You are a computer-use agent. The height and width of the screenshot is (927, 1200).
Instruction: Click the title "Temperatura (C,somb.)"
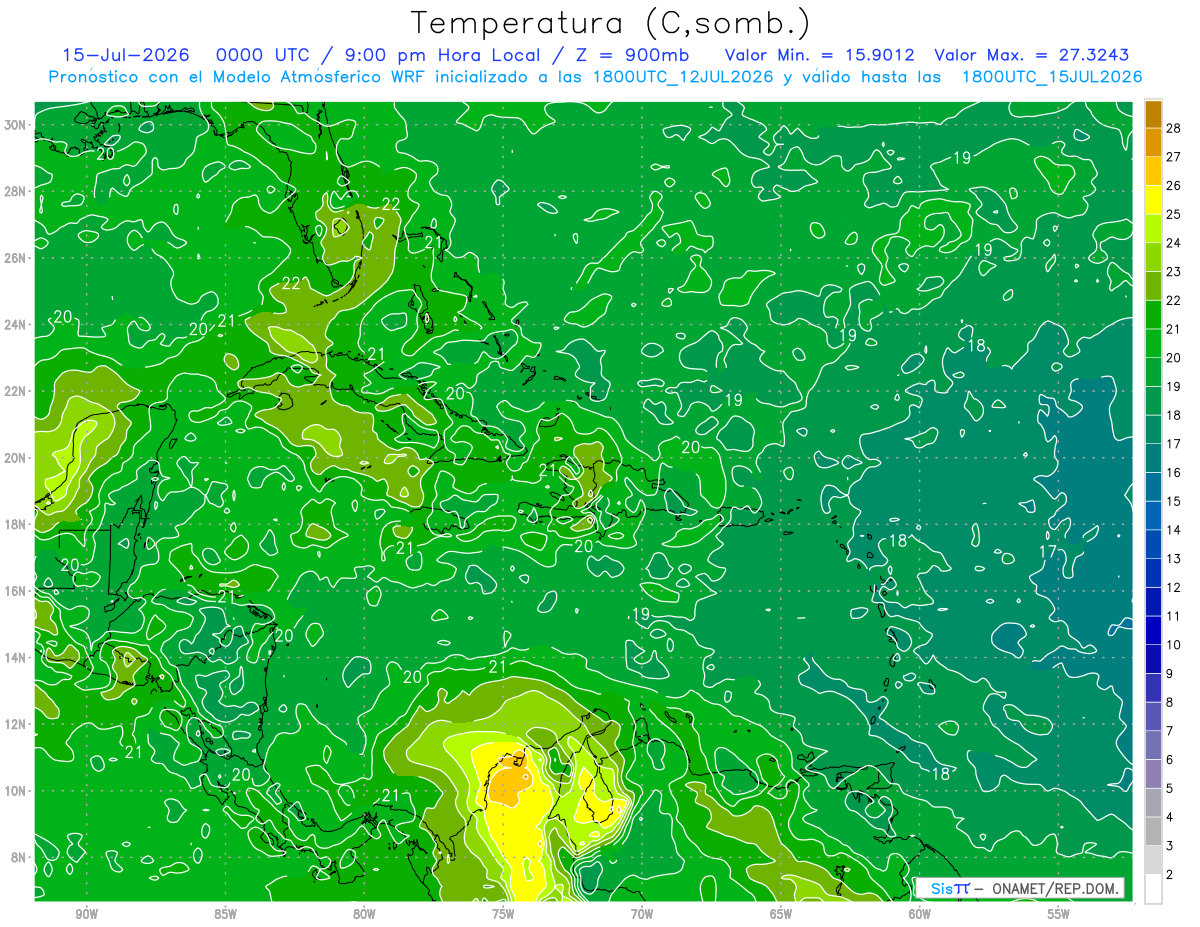(610, 23)
